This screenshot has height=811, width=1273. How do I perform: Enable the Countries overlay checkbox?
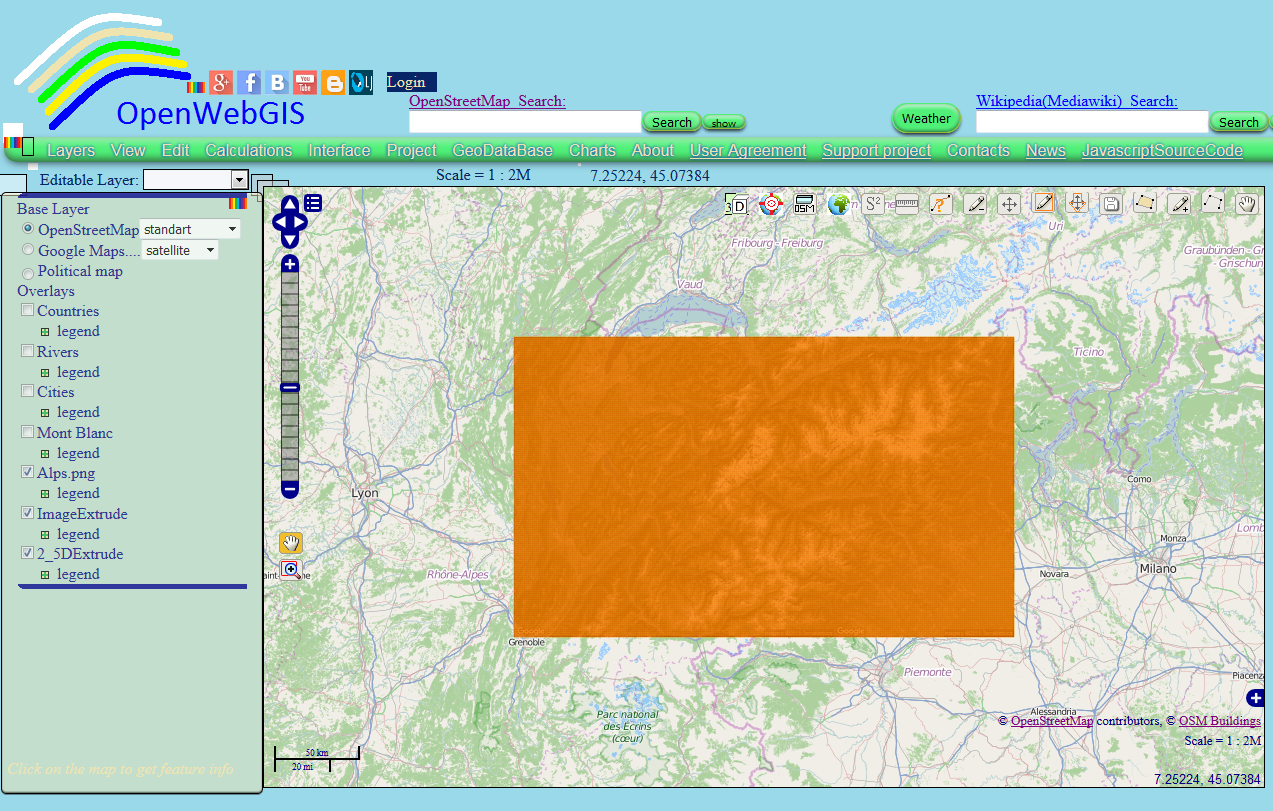point(28,311)
